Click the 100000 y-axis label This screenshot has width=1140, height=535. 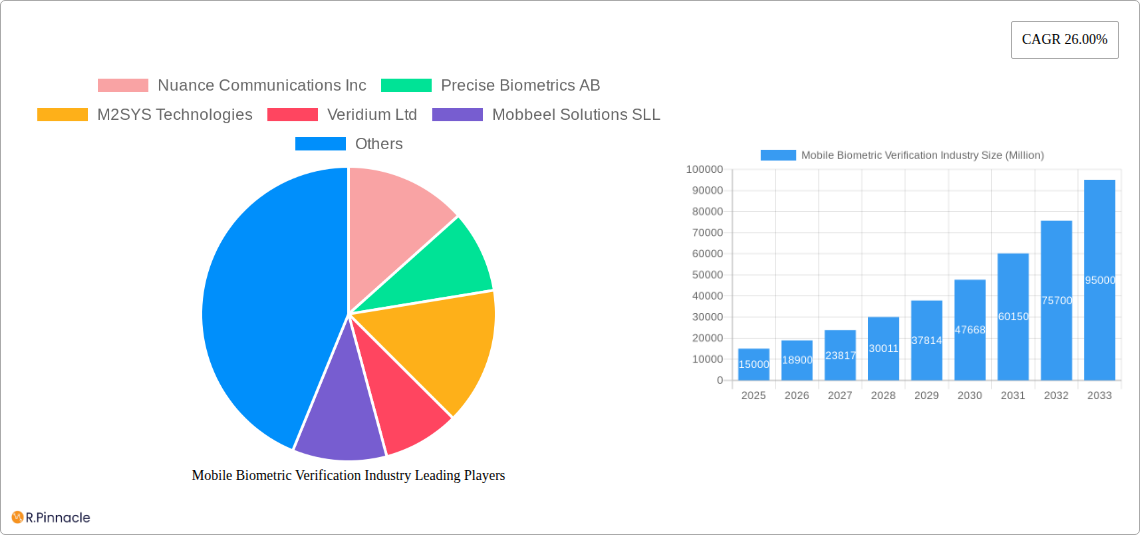tap(705, 169)
